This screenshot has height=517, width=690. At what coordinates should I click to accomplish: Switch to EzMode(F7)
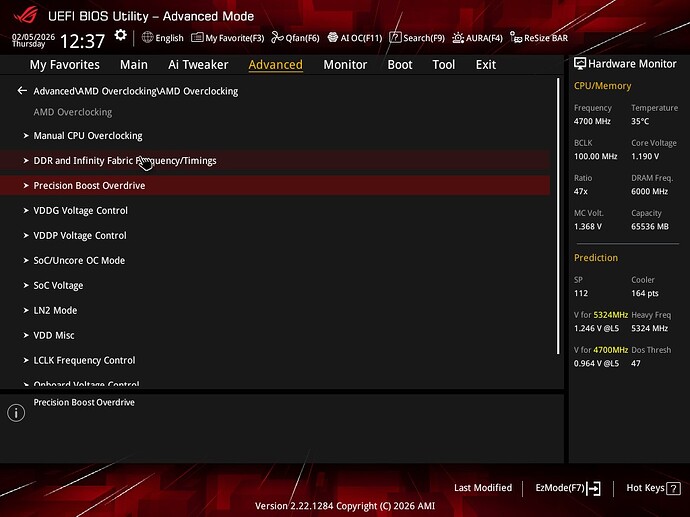point(568,488)
